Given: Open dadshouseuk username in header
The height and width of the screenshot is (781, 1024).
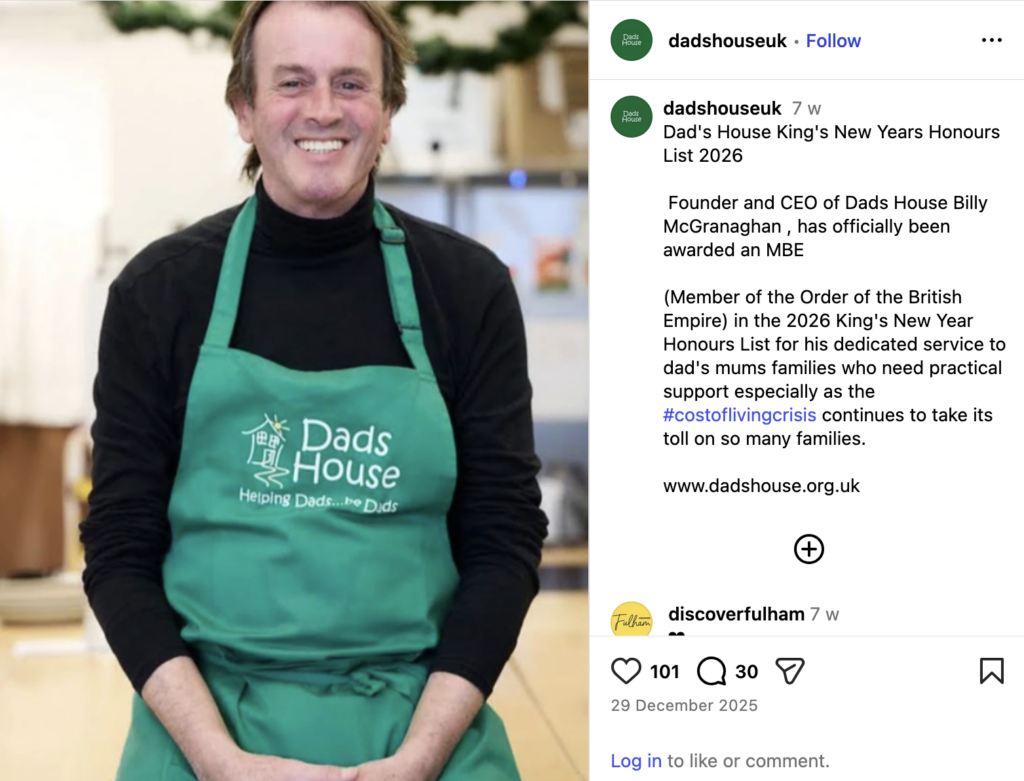Looking at the screenshot, I should 728,41.
